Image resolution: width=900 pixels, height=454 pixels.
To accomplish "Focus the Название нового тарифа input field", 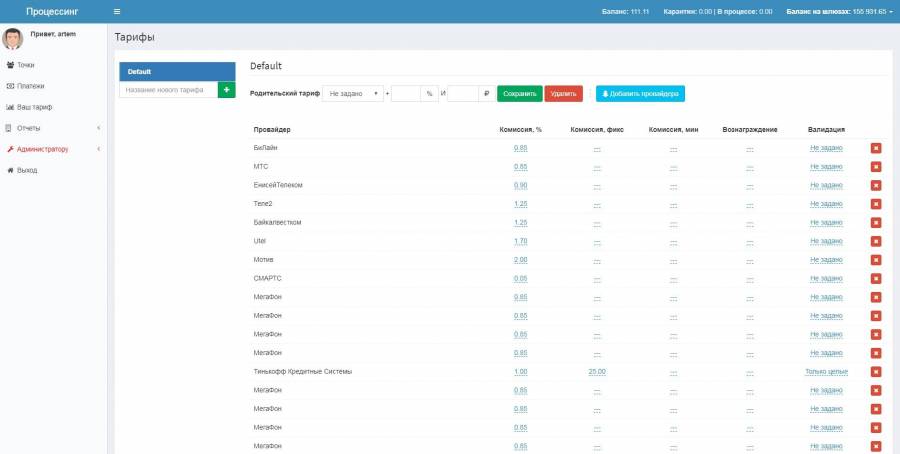I will [168, 90].
